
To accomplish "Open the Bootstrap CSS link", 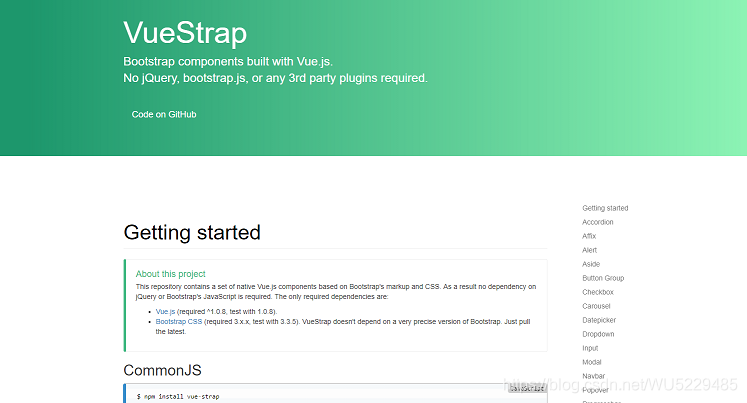I will click(179, 322).
